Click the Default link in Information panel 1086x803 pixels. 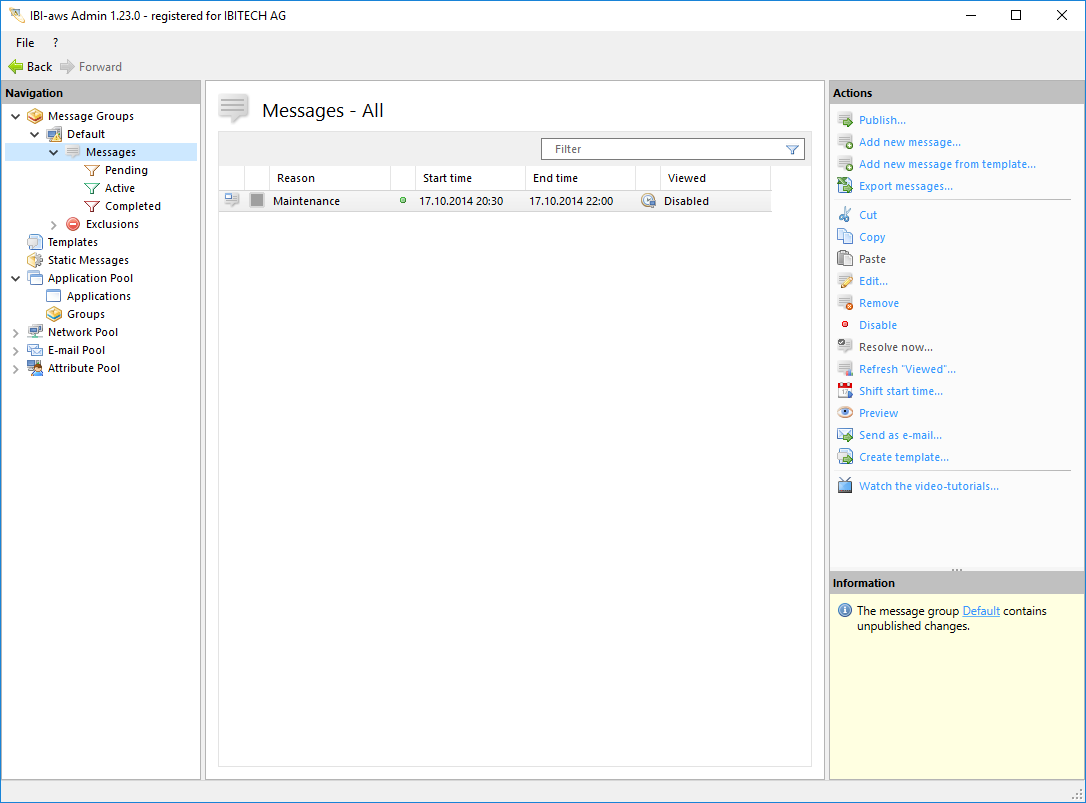coord(981,611)
